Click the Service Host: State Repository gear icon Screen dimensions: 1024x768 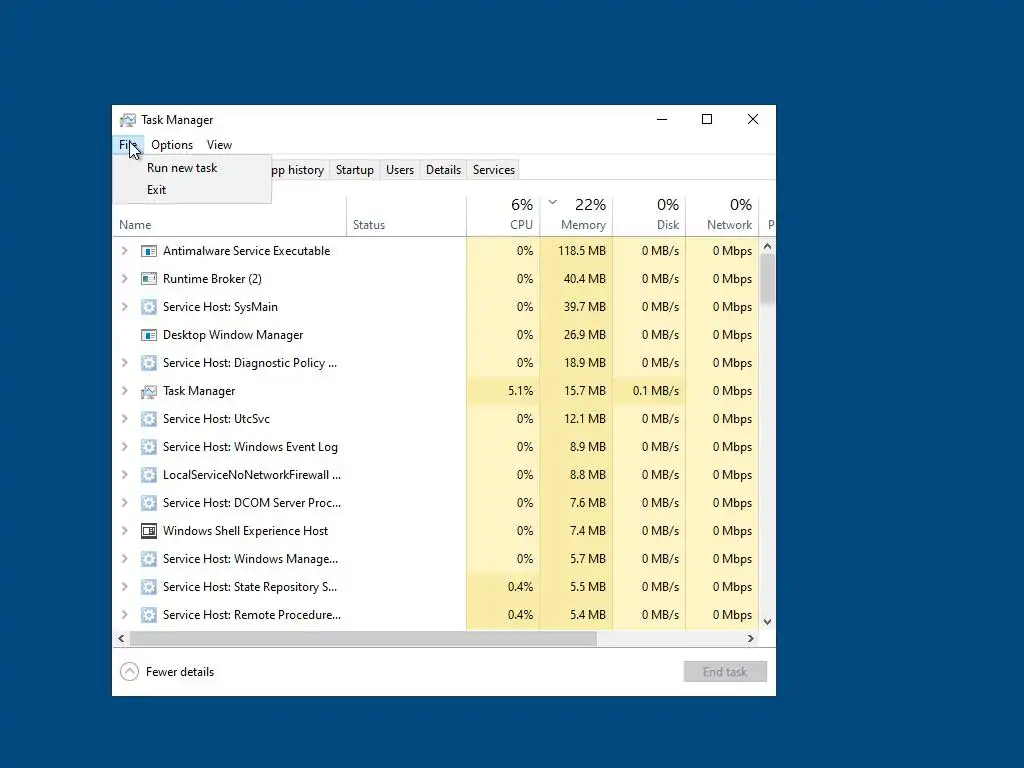pos(149,587)
